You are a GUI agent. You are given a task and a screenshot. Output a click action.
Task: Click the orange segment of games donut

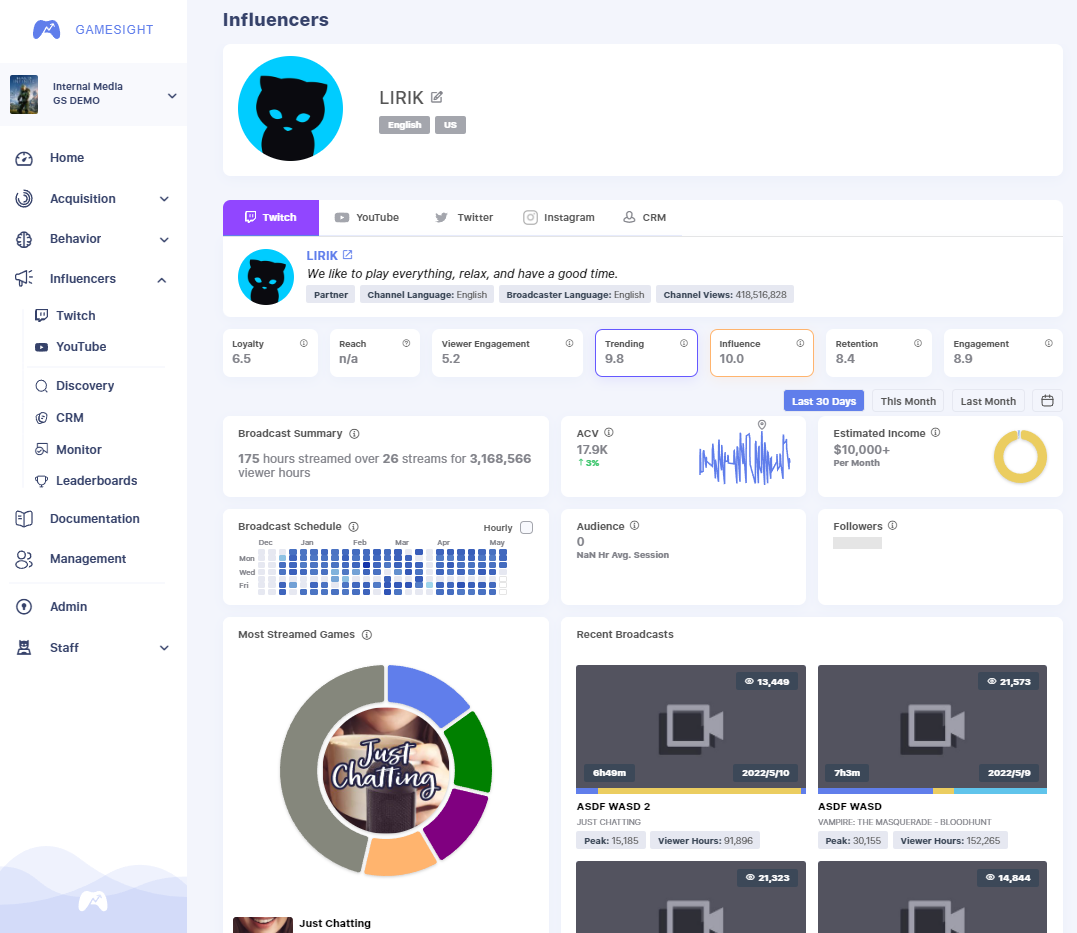[398, 855]
